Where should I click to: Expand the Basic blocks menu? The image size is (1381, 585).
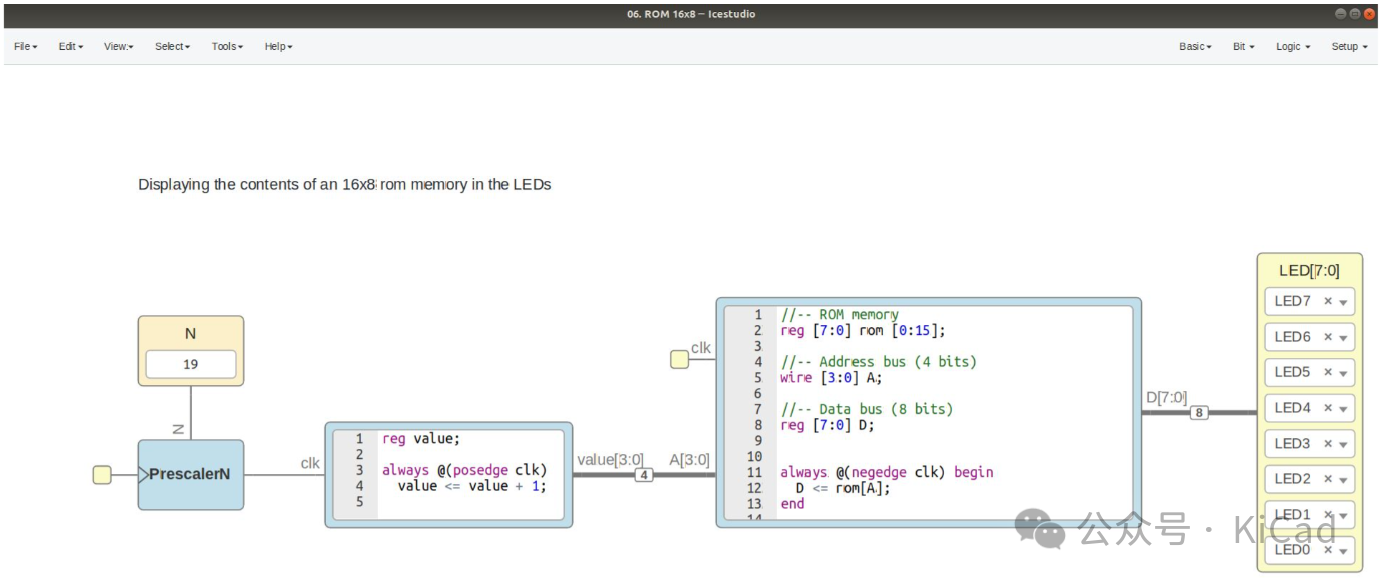pos(1195,46)
